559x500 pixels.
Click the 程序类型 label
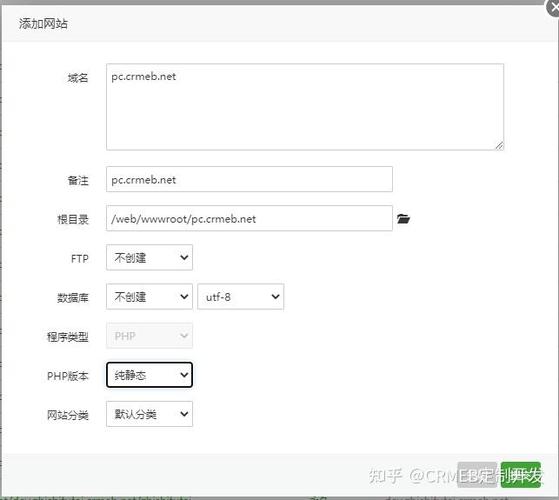coord(68,337)
